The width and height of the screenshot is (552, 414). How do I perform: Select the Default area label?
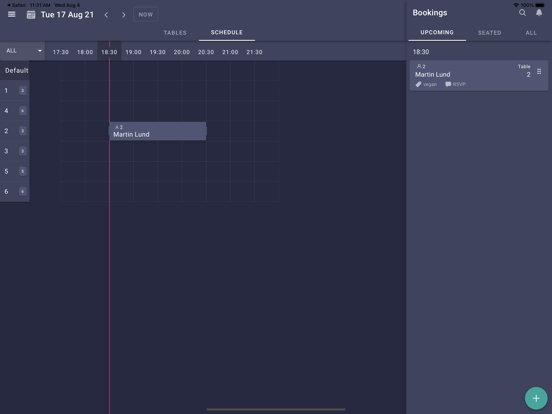coord(16,70)
